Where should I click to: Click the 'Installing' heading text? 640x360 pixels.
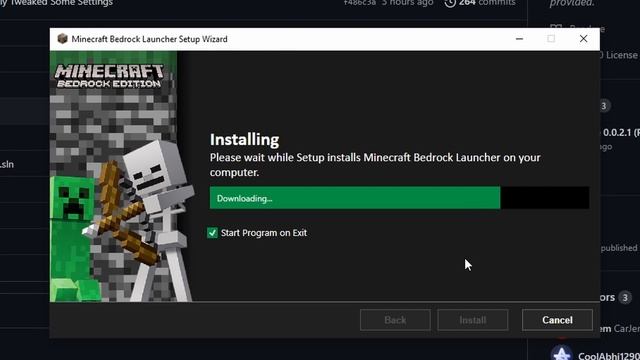[x=244, y=140]
